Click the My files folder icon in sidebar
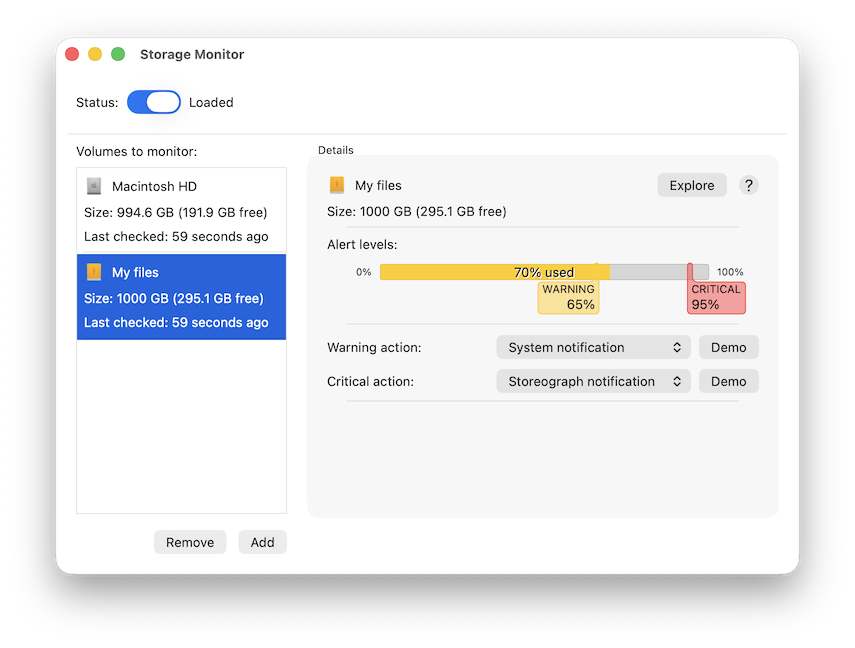Viewport: 855px width, 648px height. (95, 271)
